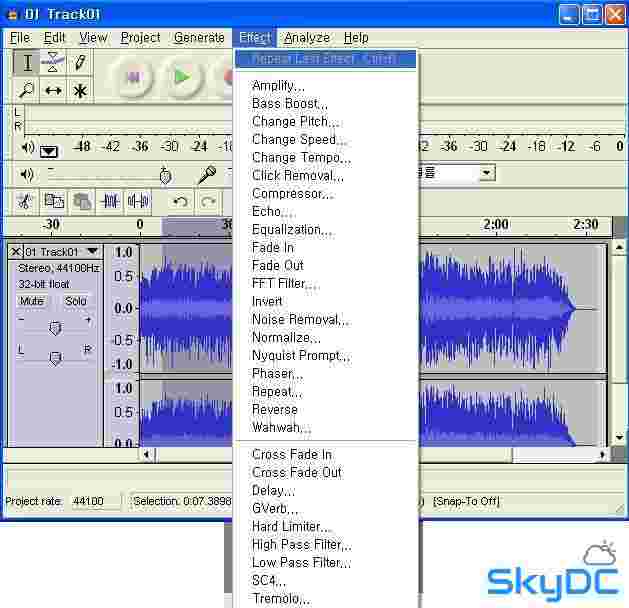This screenshot has height=608, width=629.
Task: Open the Edit menu
Action: (x=54, y=38)
